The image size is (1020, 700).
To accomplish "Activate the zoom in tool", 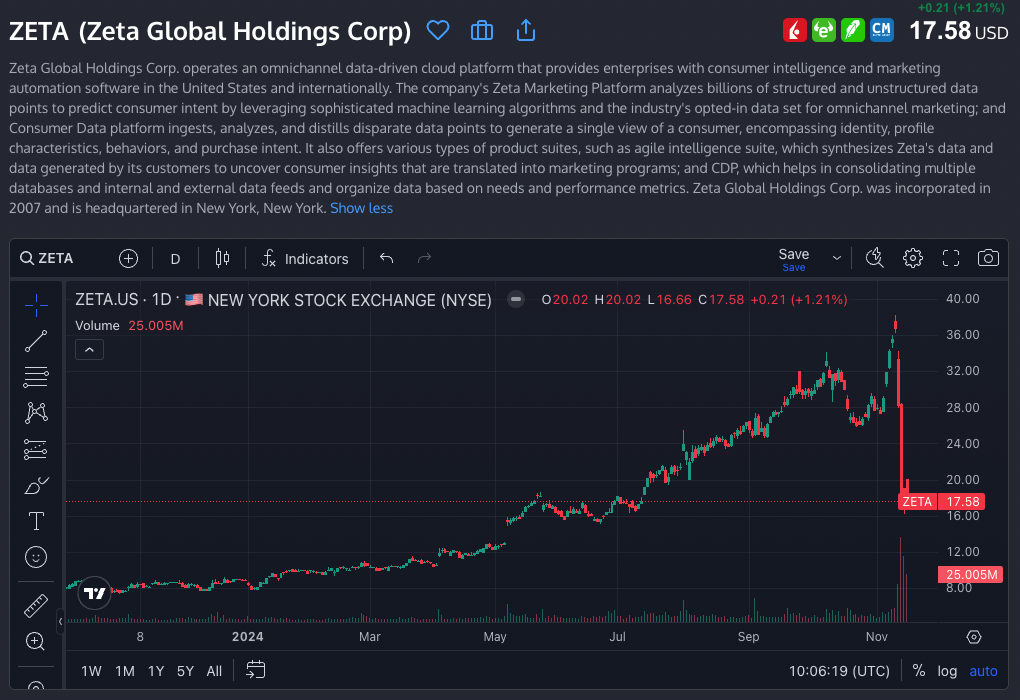I will 36,641.
